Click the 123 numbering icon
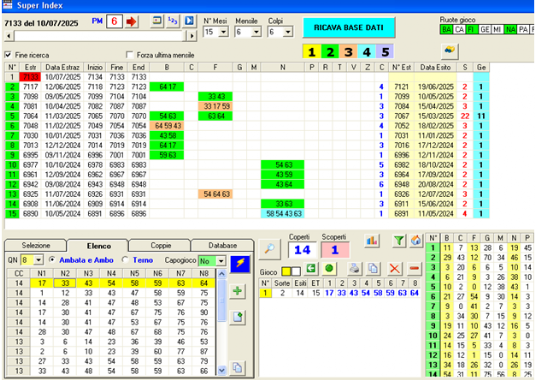The width and height of the screenshot is (535, 380). (x=173, y=21)
